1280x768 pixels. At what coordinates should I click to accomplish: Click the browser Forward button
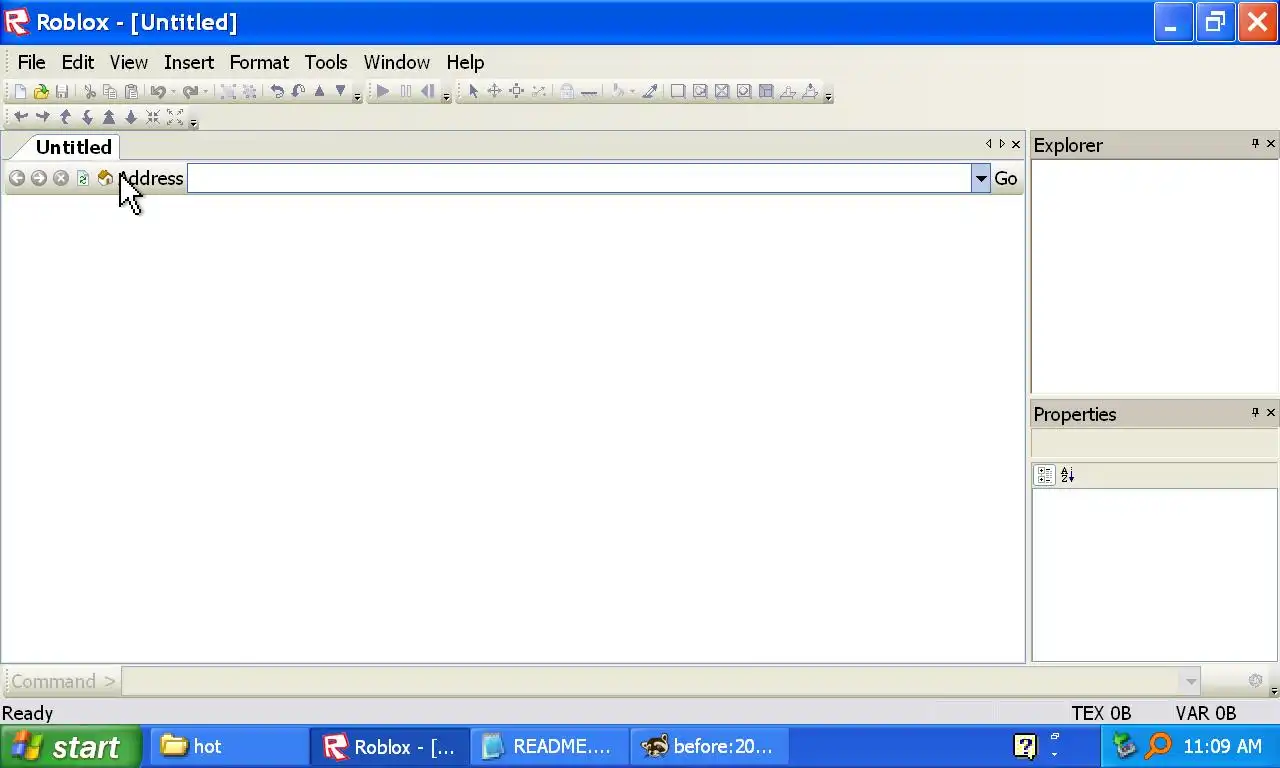(38, 178)
